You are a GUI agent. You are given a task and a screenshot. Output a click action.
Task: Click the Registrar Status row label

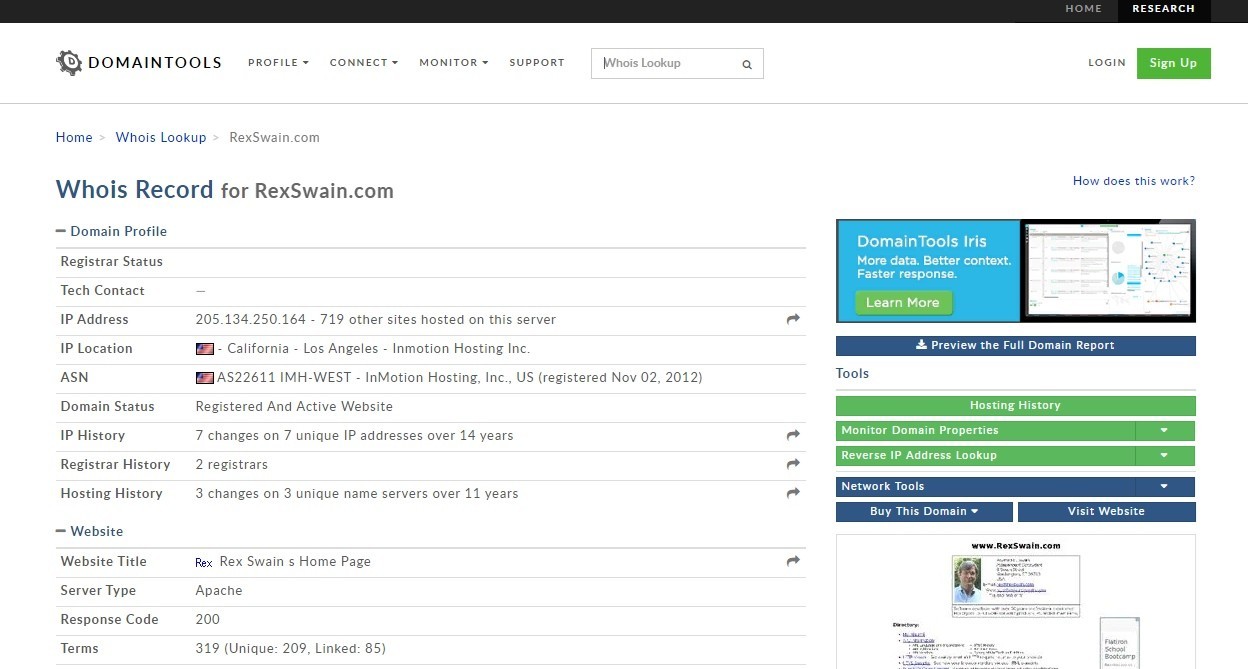tap(112, 262)
